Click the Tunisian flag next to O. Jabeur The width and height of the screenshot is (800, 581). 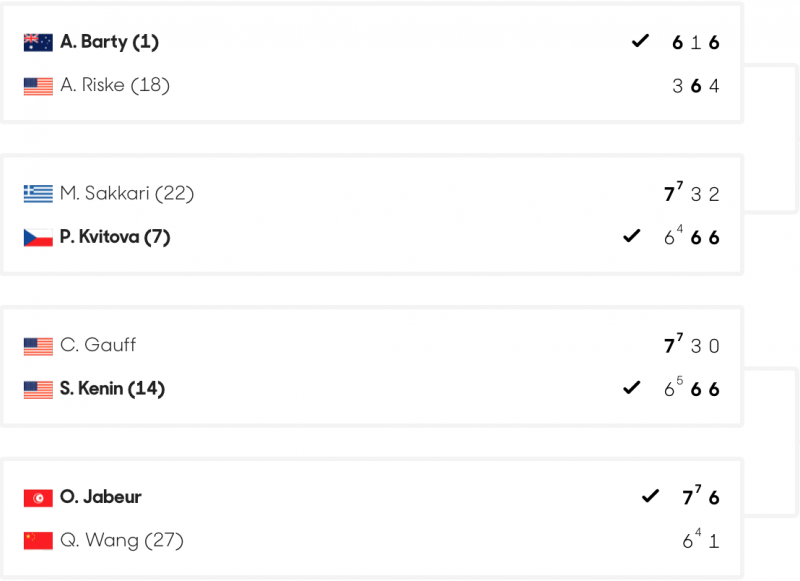click(x=38, y=498)
